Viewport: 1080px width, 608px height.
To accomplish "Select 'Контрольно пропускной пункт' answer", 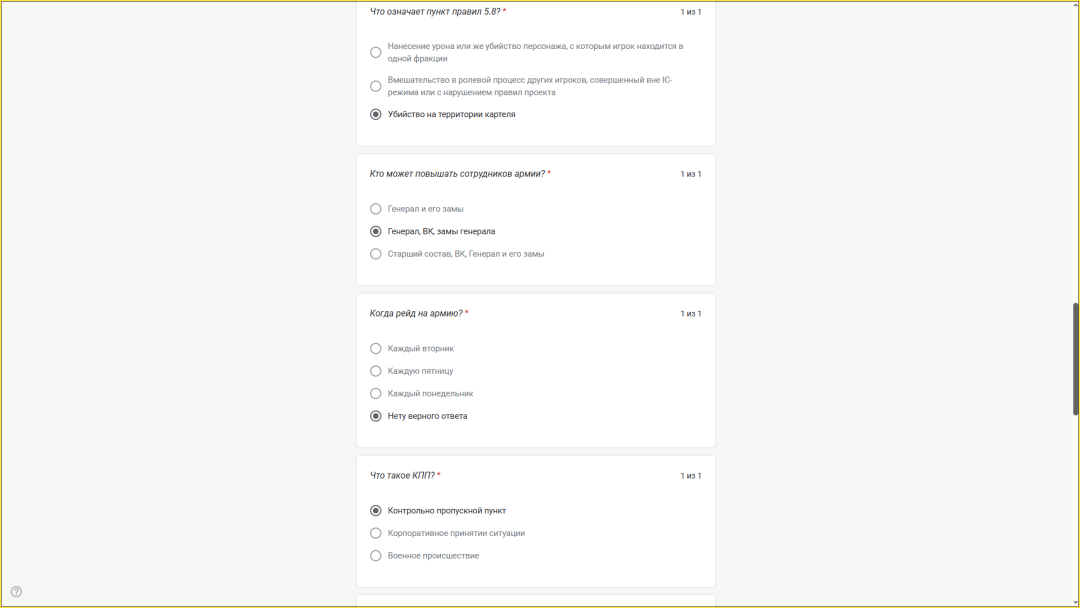I will point(376,511).
